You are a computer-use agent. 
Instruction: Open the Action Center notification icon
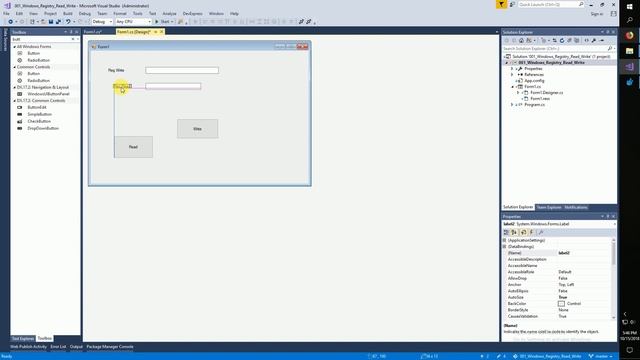pyautogui.click(x=629, y=350)
